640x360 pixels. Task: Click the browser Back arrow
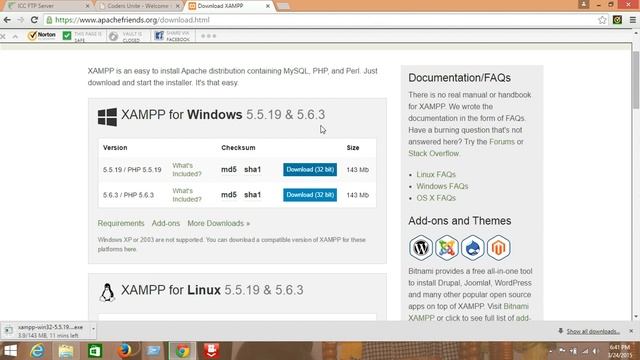(x=7, y=20)
